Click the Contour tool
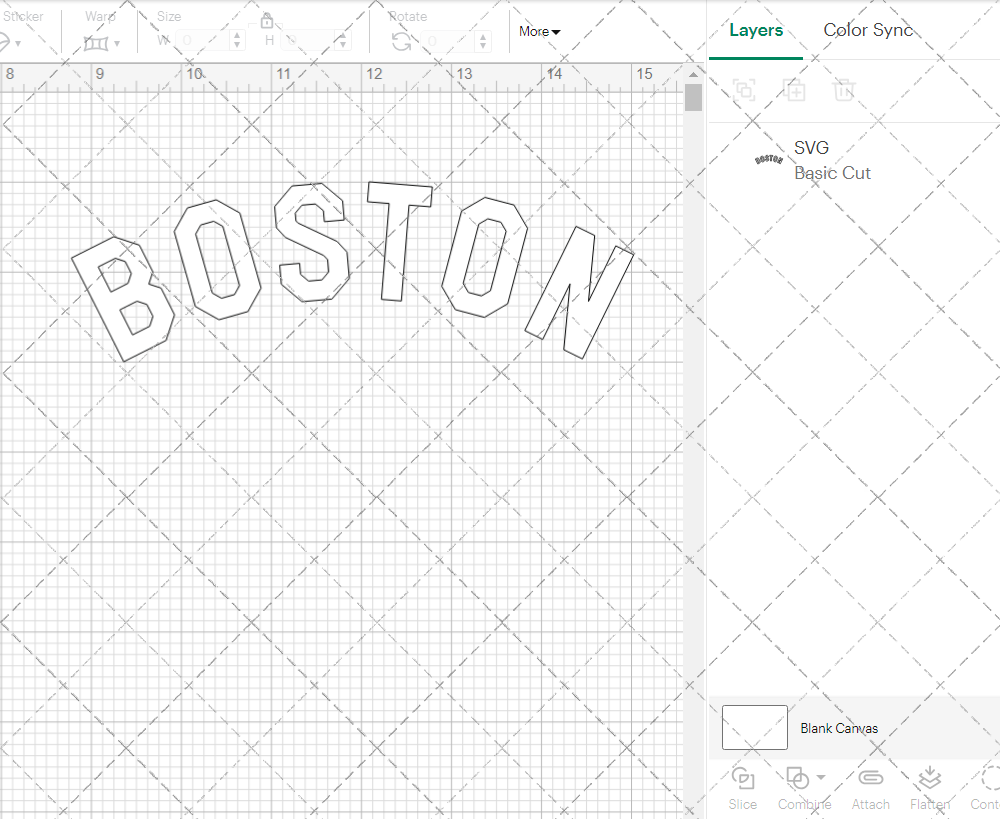This screenshot has width=1000, height=819. 985,789
